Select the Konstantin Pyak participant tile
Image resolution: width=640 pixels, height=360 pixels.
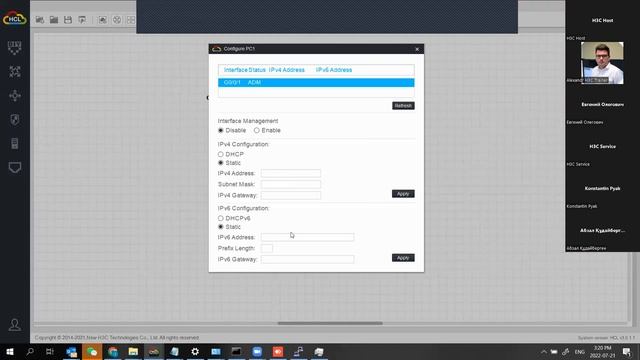tap(602, 189)
